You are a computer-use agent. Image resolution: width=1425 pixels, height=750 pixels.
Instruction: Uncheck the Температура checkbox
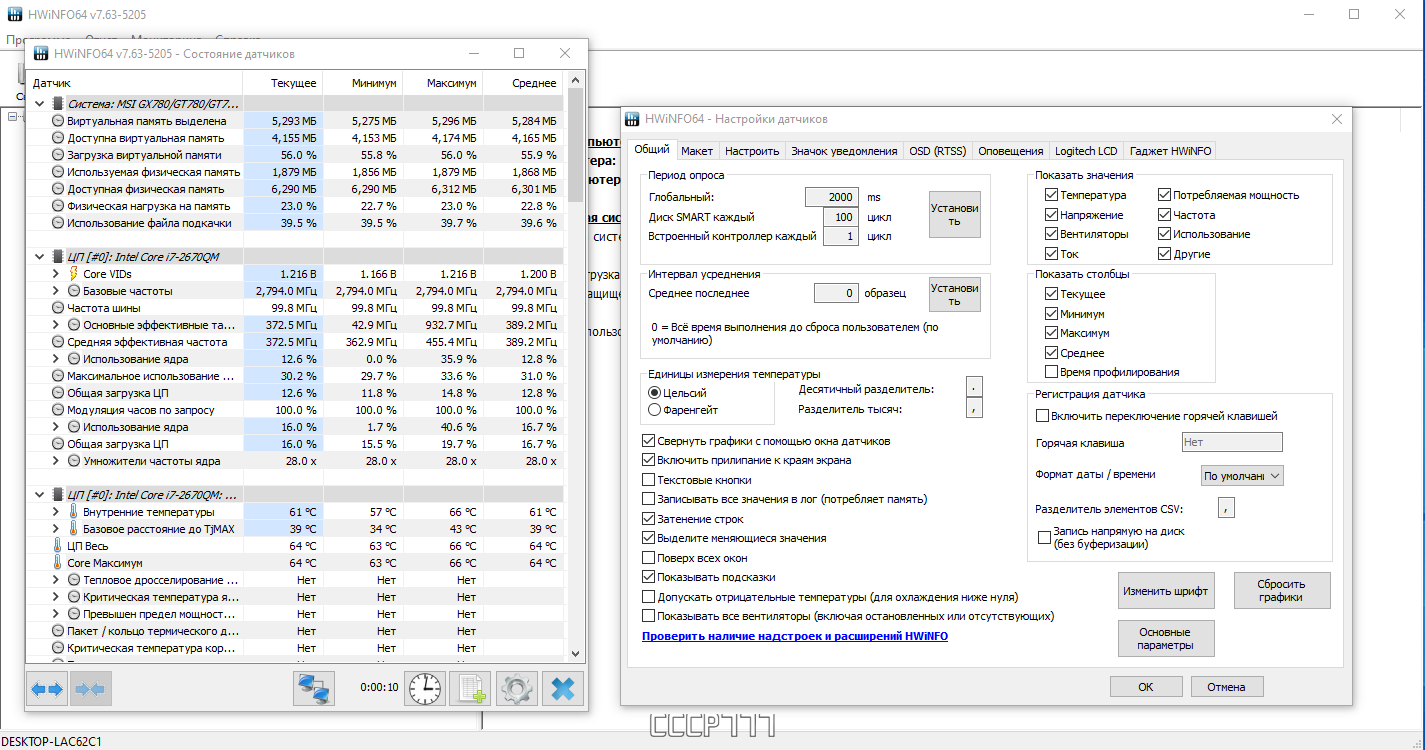tap(1051, 195)
